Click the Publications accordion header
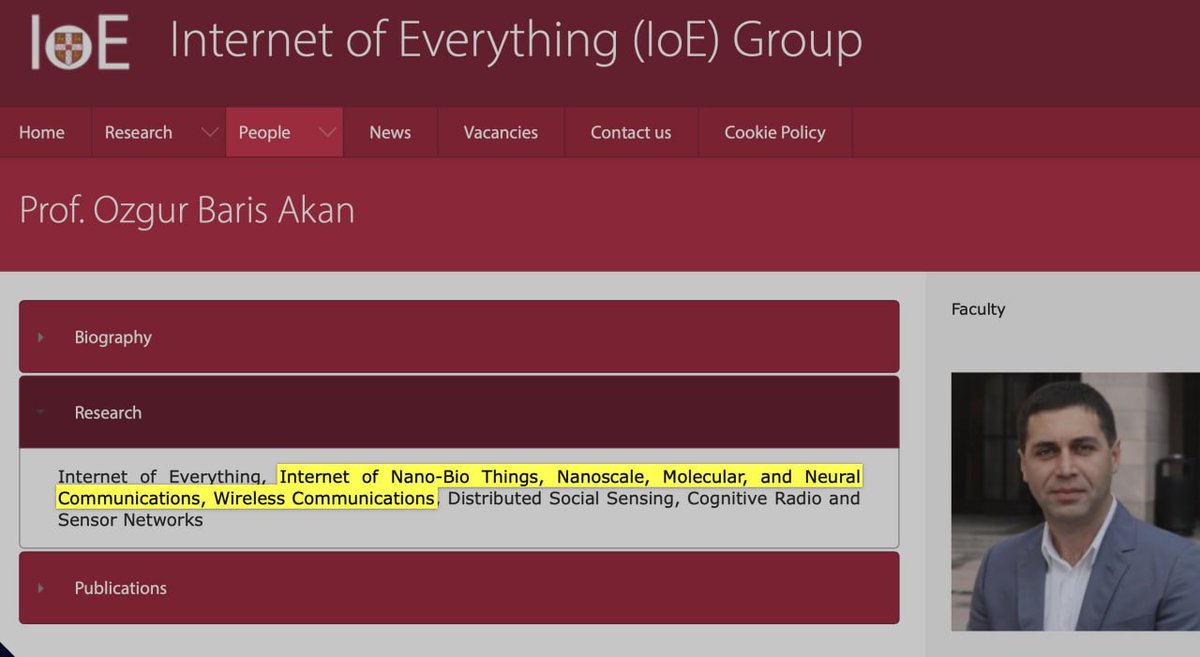The width and height of the screenshot is (1200, 657). click(x=121, y=588)
